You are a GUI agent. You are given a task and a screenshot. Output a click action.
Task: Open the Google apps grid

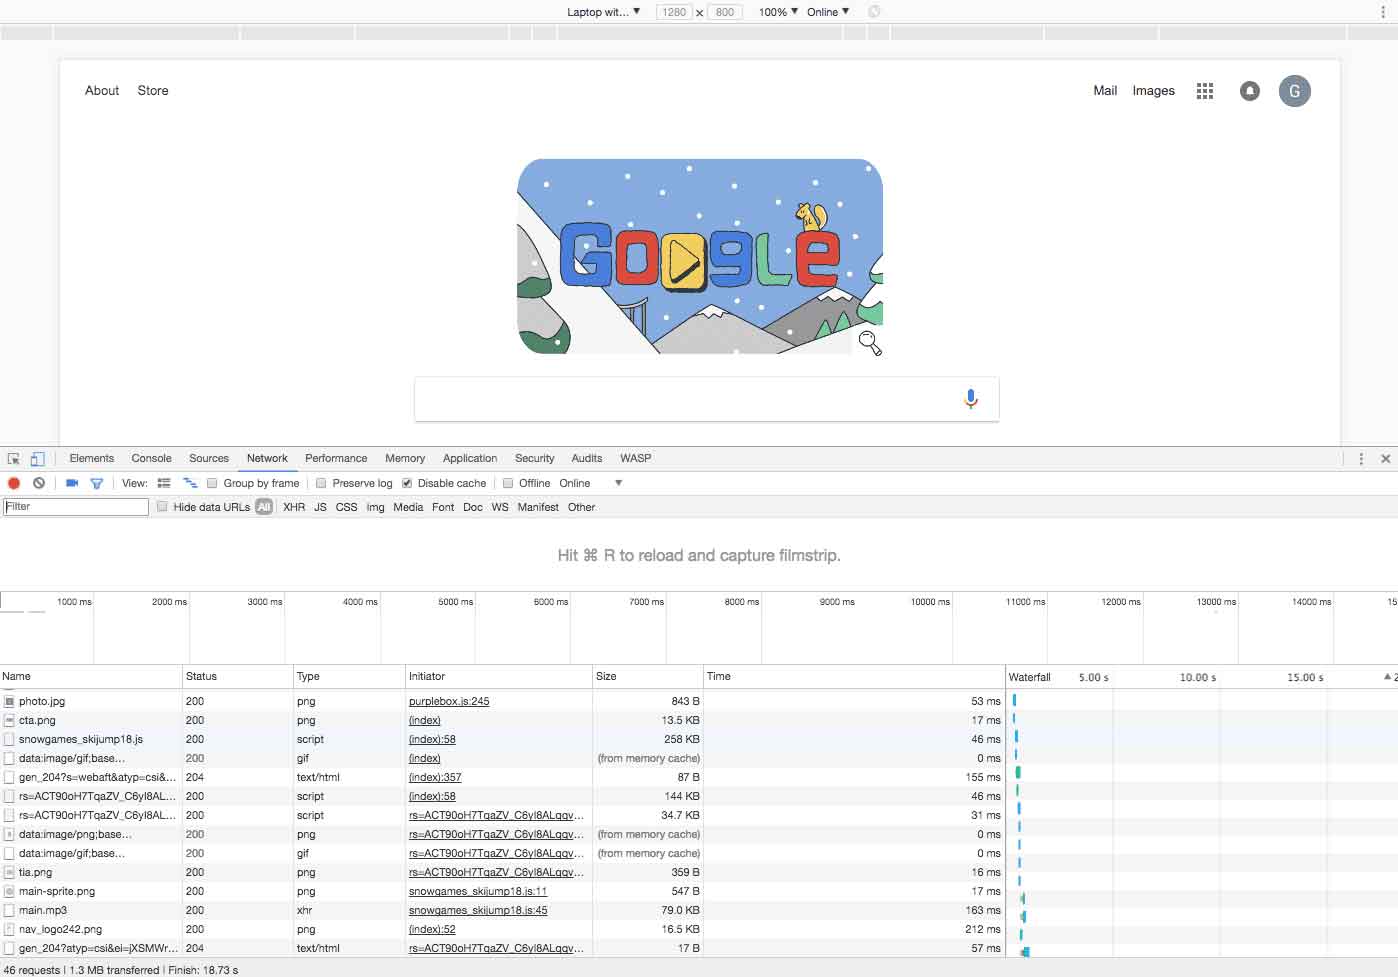click(1205, 91)
